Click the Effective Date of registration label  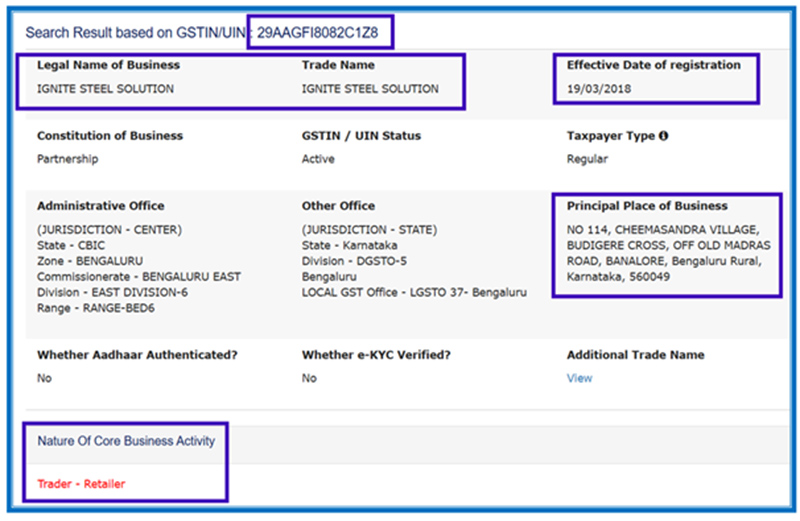point(653,65)
